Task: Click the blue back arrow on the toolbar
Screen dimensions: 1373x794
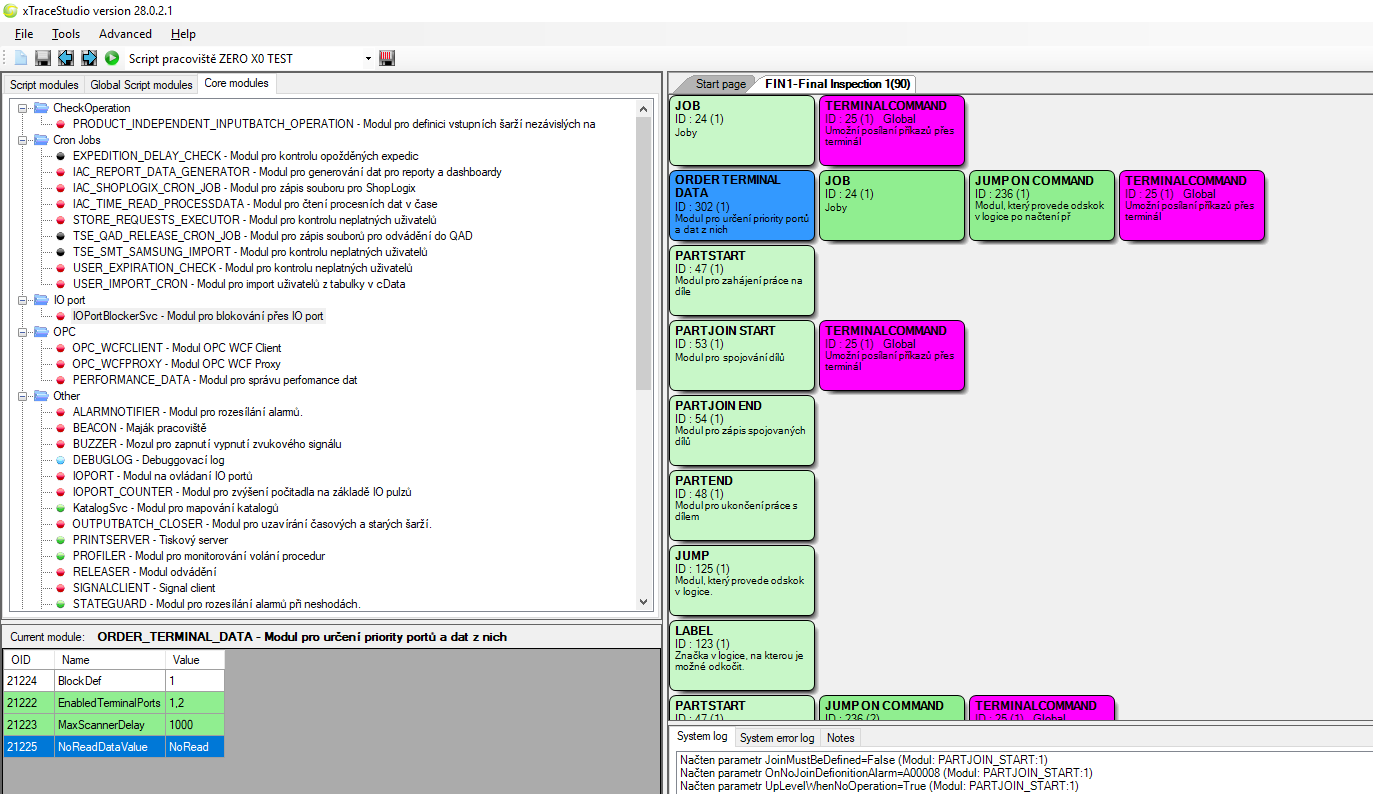Action: click(x=65, y=57)
